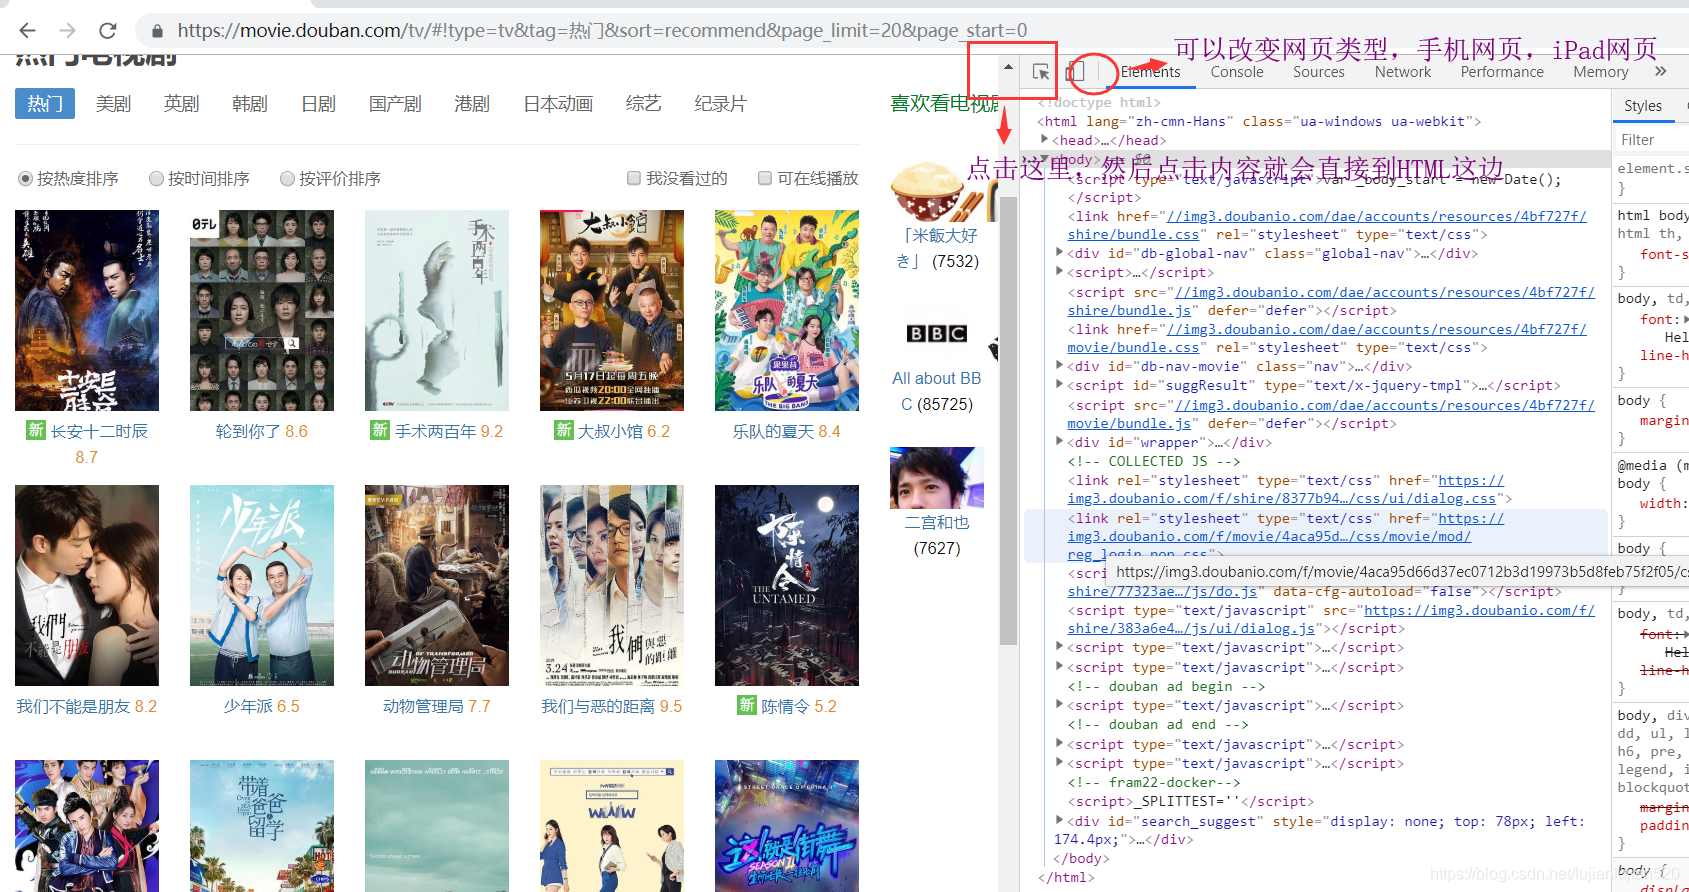Click the browser forward arrow
Screen dimensions: 1689x892
pos(67,30)
